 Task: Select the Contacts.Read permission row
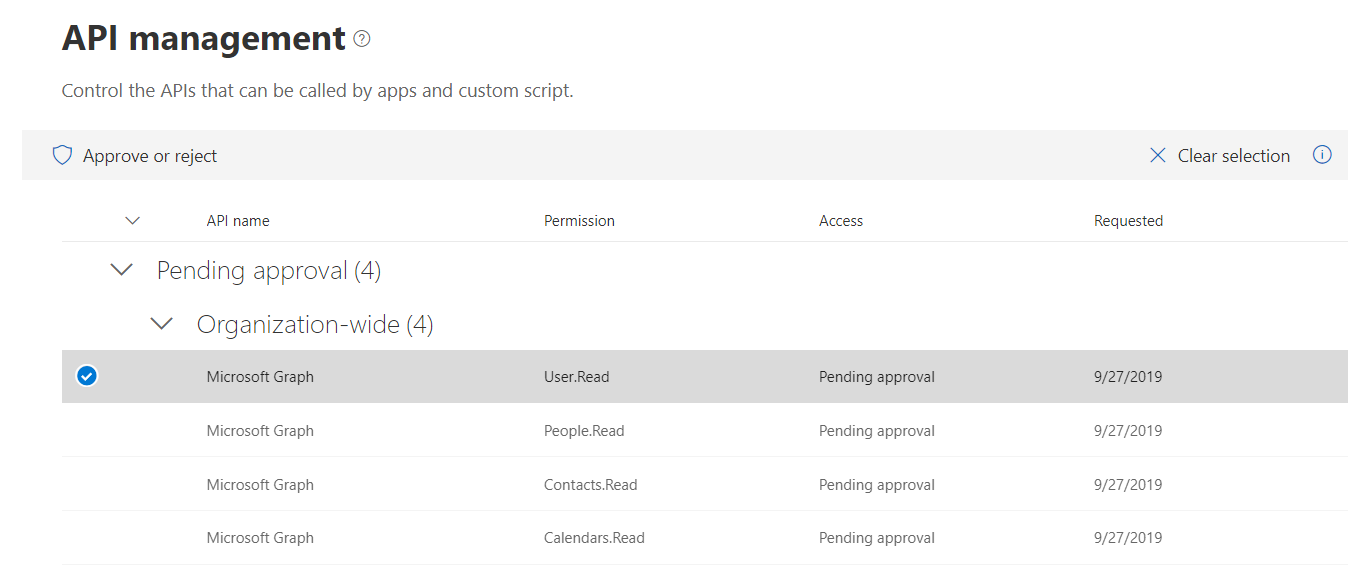[590, 485]
